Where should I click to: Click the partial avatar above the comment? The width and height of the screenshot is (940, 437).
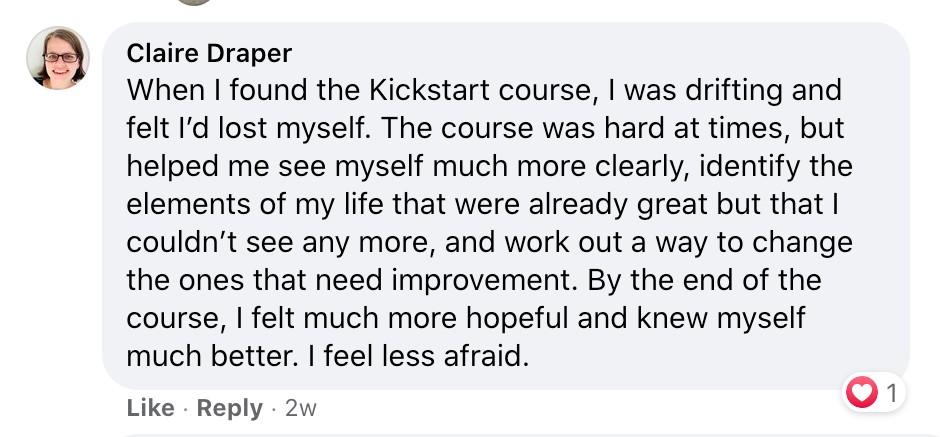(x=195, y=3)
